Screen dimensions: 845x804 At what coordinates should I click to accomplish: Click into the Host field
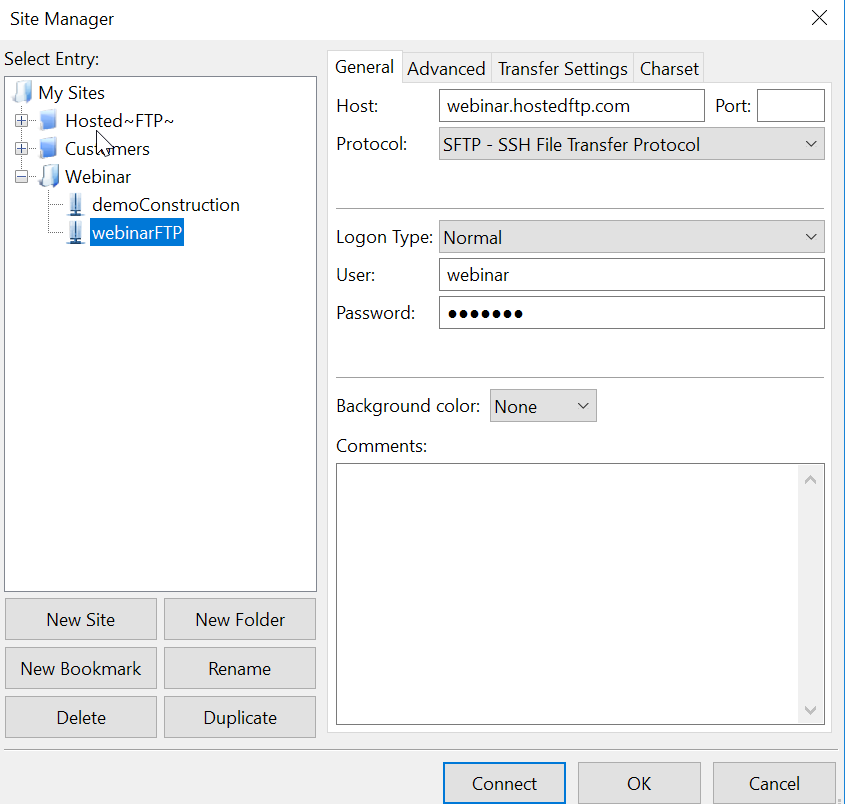coord(572,106)
